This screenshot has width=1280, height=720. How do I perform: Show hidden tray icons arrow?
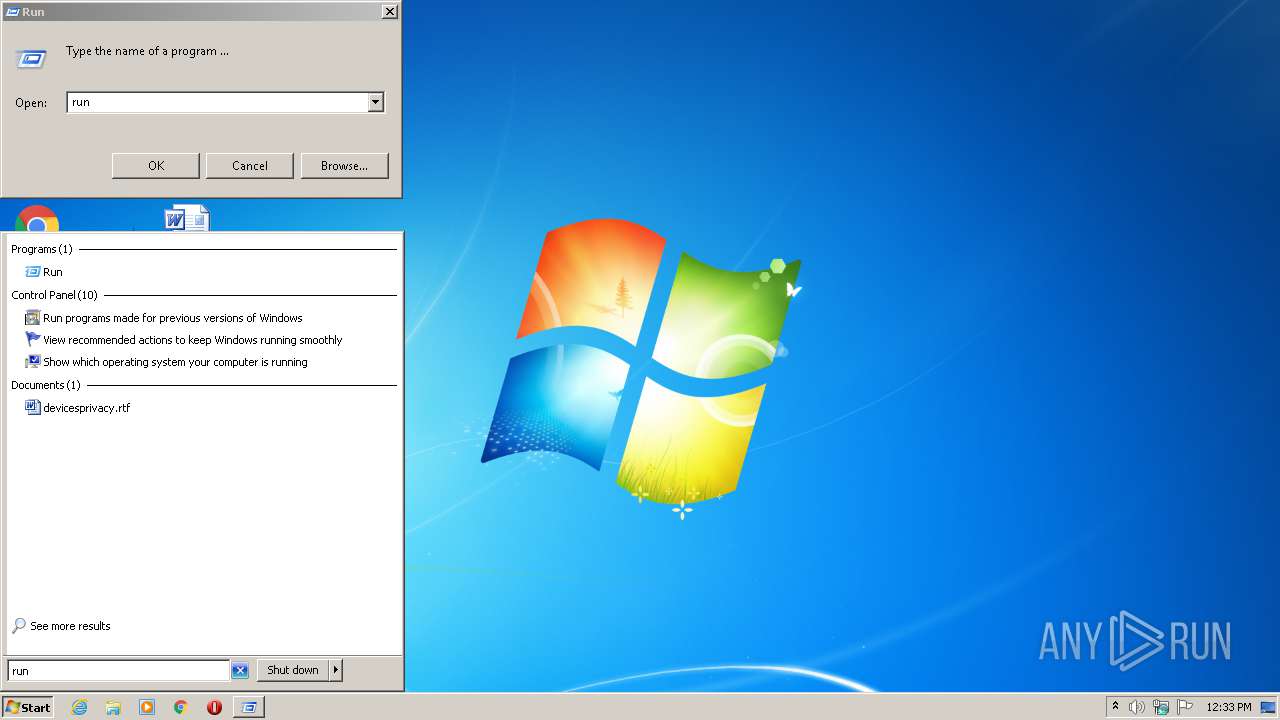(1116, 707)
